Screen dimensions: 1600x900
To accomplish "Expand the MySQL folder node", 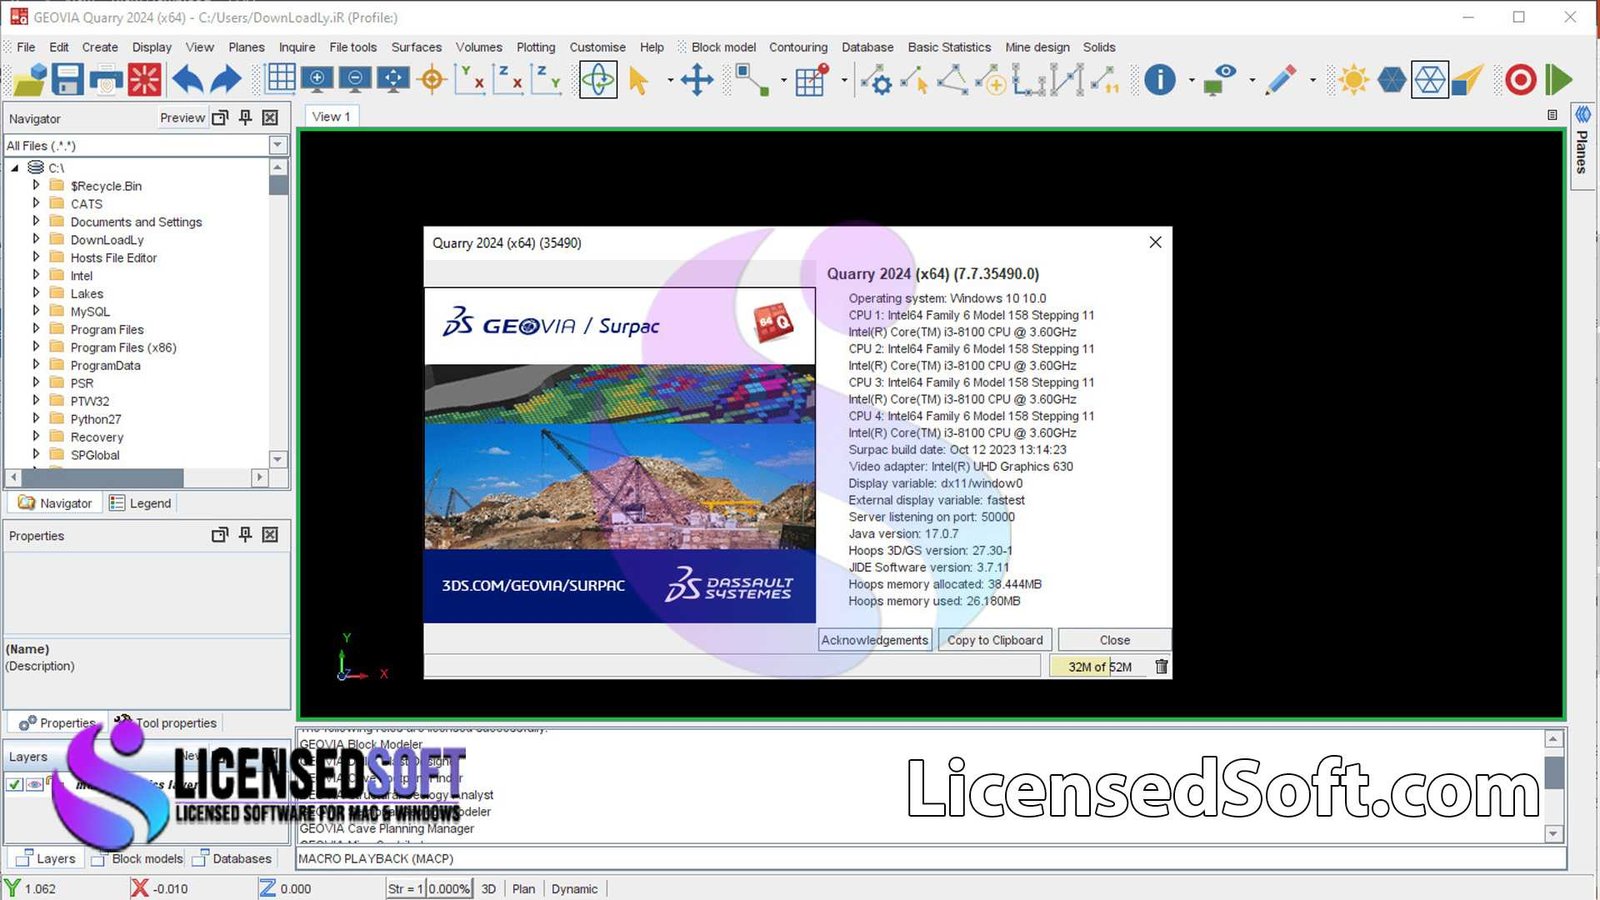I will [36, 311].
